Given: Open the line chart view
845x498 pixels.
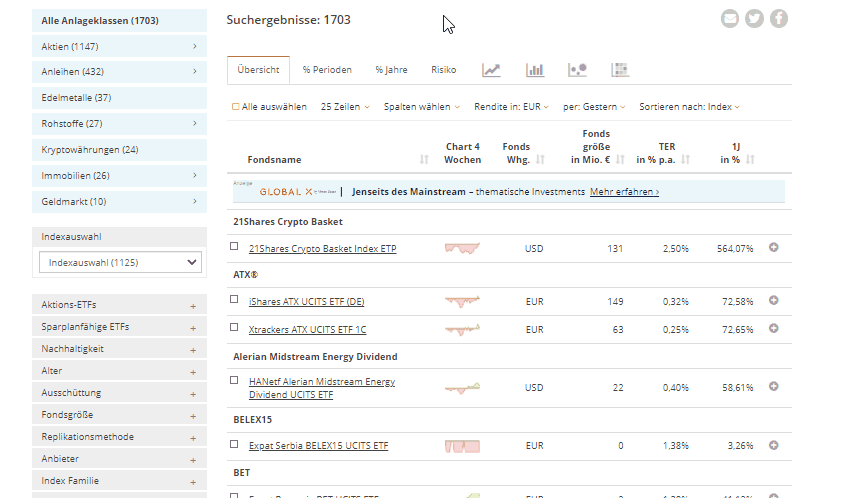Looking at the screenshot, I should (x=491, y=70).
